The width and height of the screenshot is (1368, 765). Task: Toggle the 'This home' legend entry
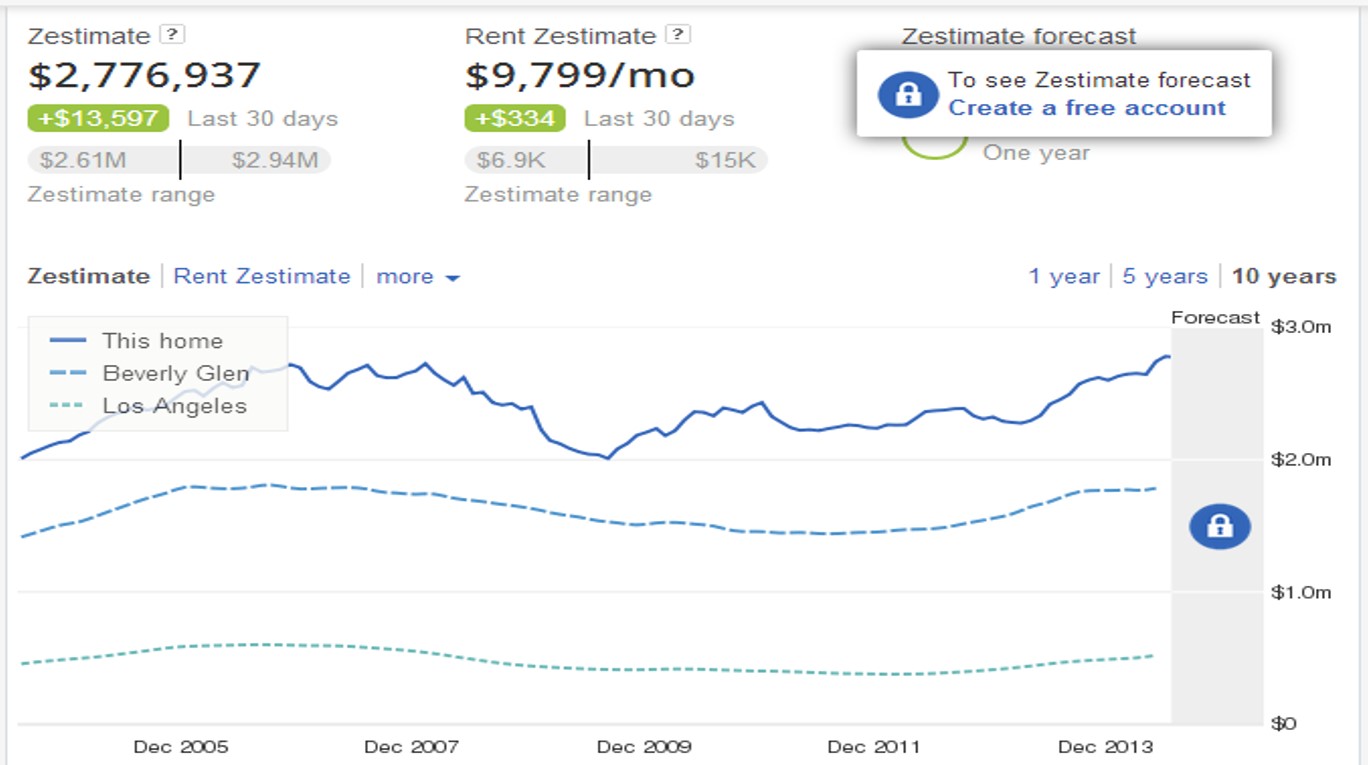(161, 341)
